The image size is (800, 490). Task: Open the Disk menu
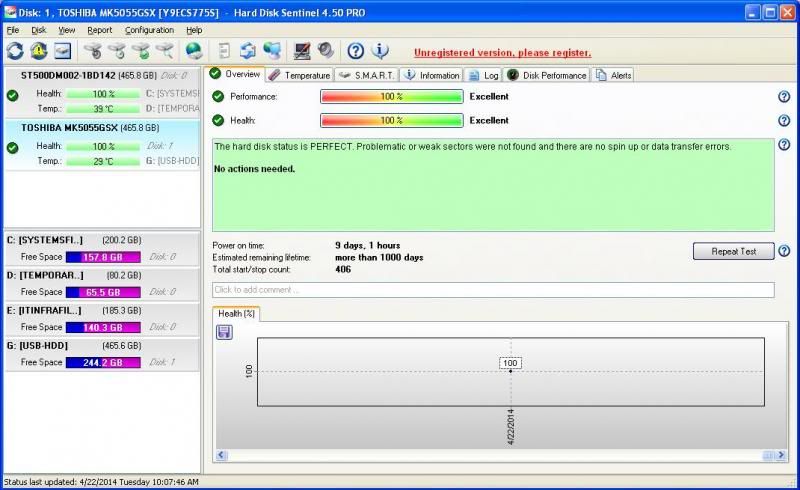pyautogui.click(x=39, y=30)
